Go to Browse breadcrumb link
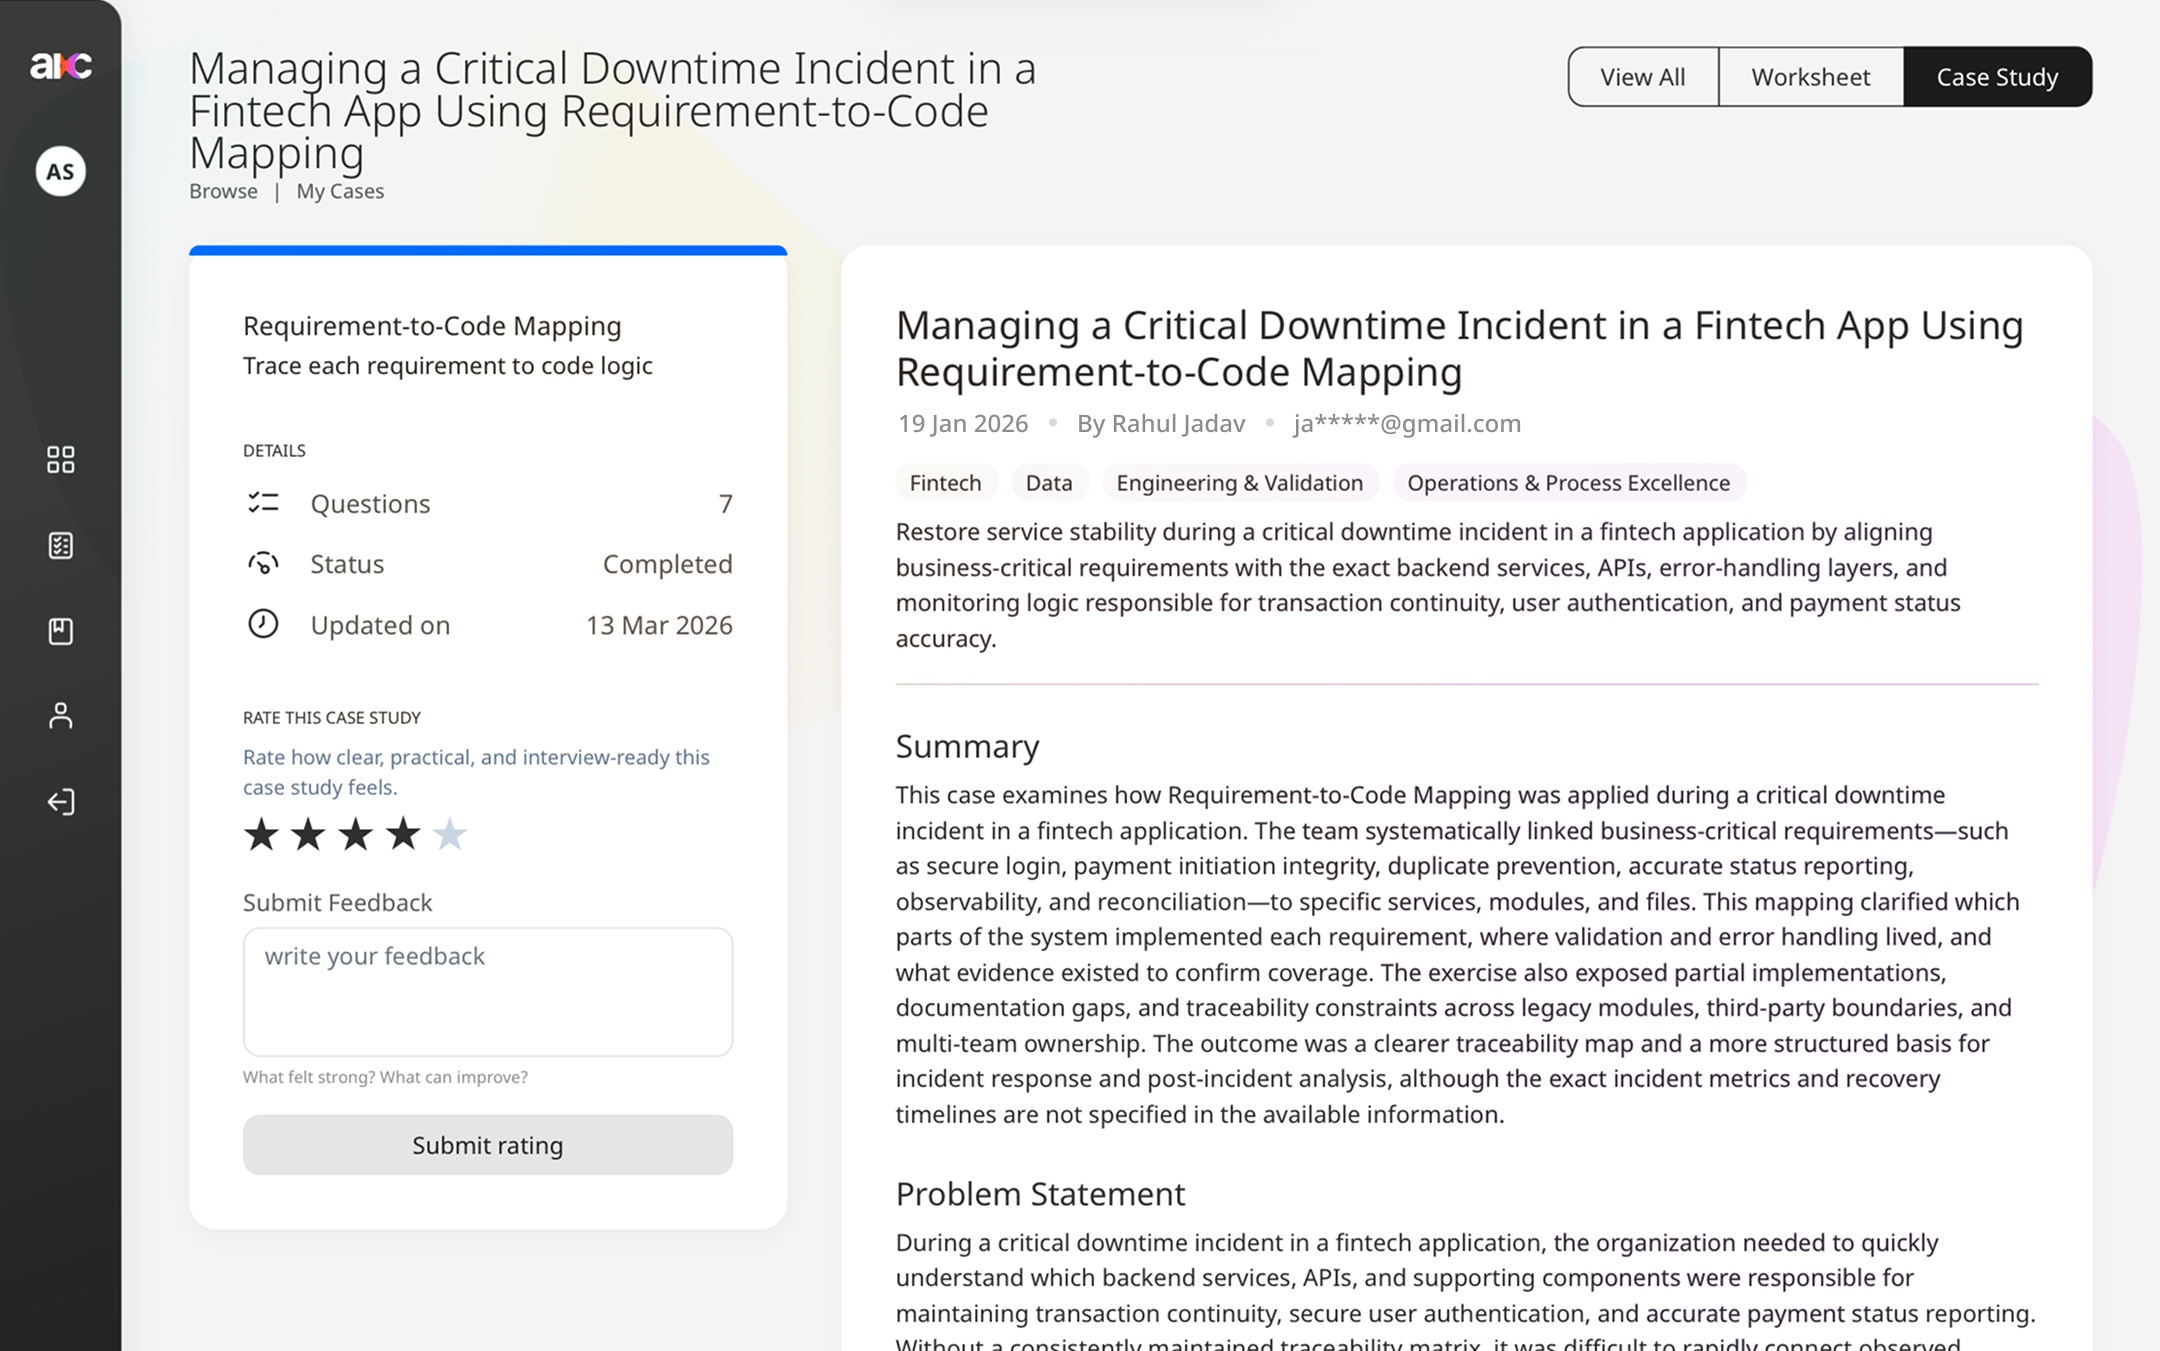The height and width of the screenshot is (1351, 2160). click(x=223, y=191)
